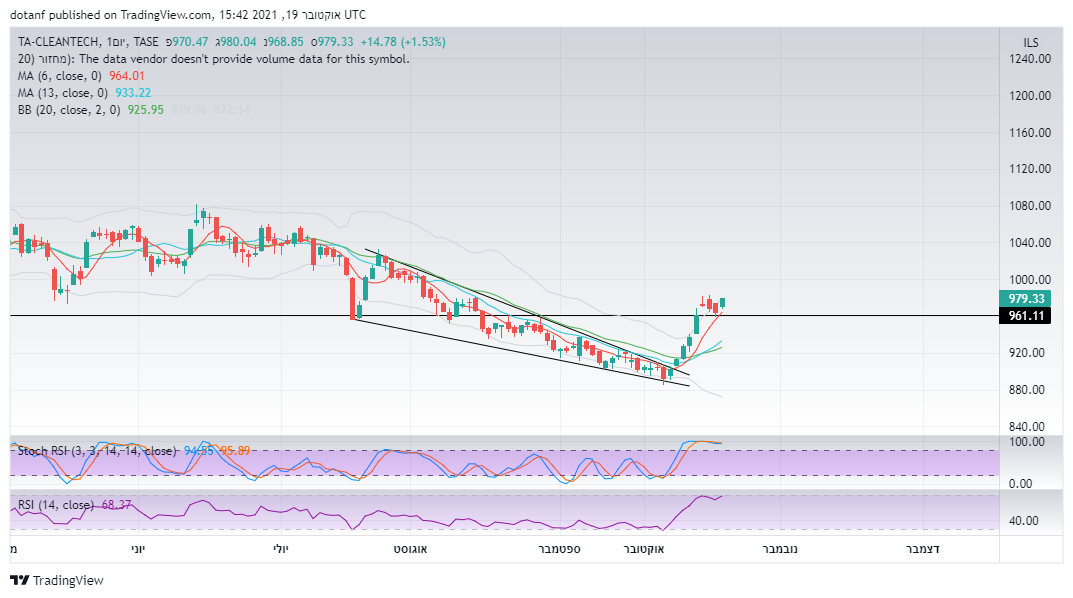Click the volume data unavailable notice

[x=214, y=59]
